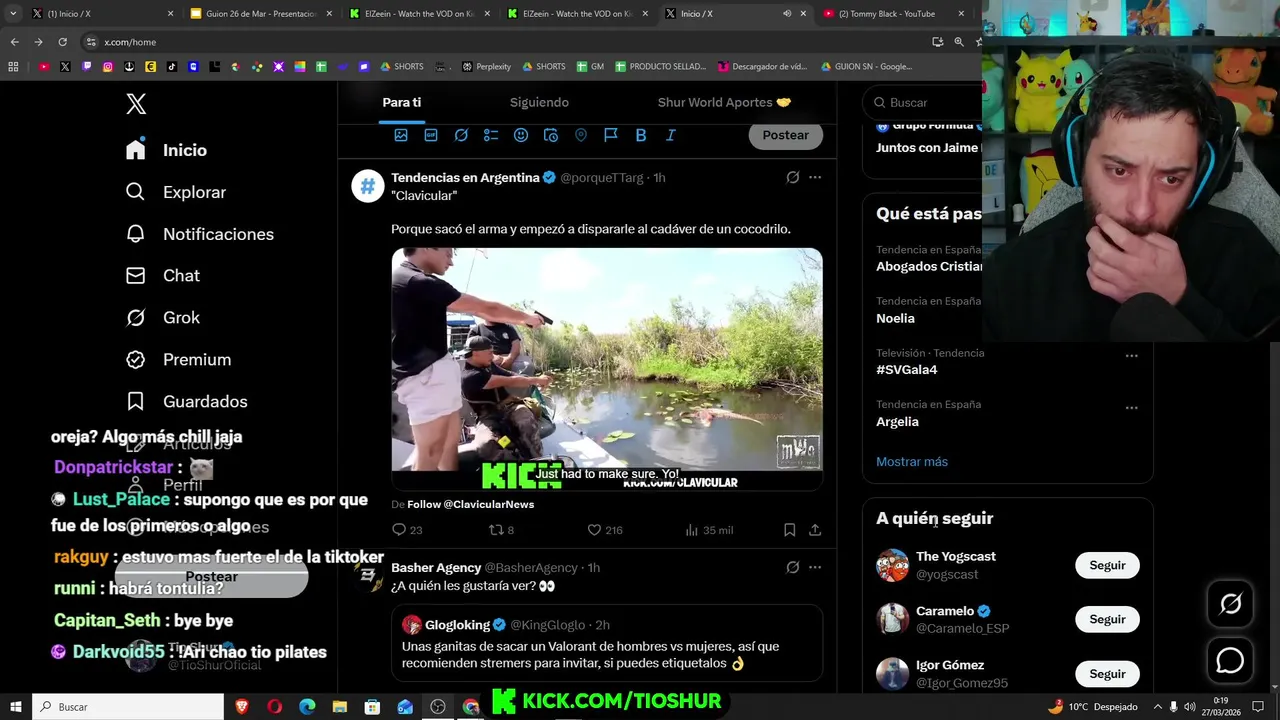Click Grok icon on Tendencias en Argentina post
This screenshot has height=720, width=1280.
click(x=793, y=177)
